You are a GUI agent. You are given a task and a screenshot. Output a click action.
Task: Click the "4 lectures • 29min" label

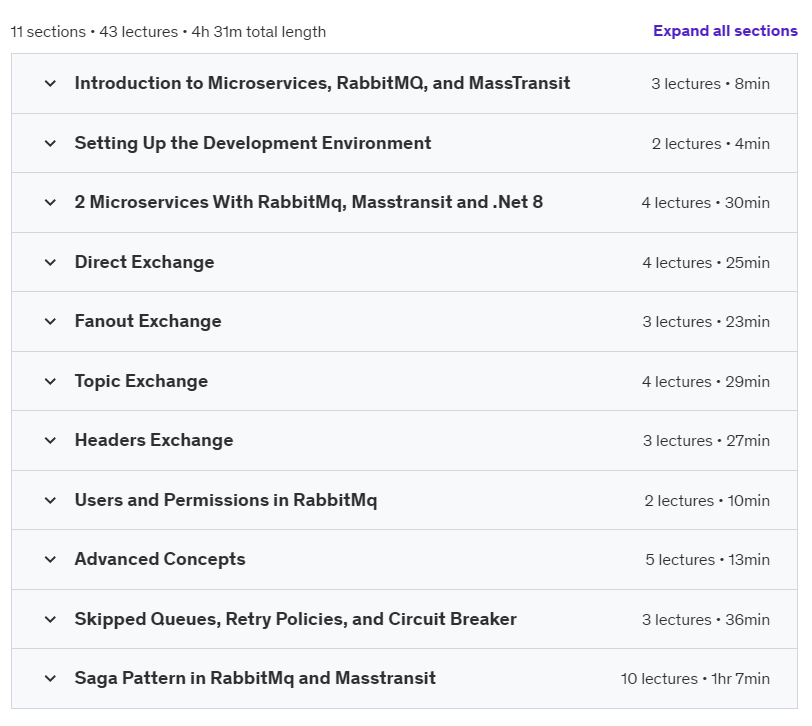coord(706,382)
